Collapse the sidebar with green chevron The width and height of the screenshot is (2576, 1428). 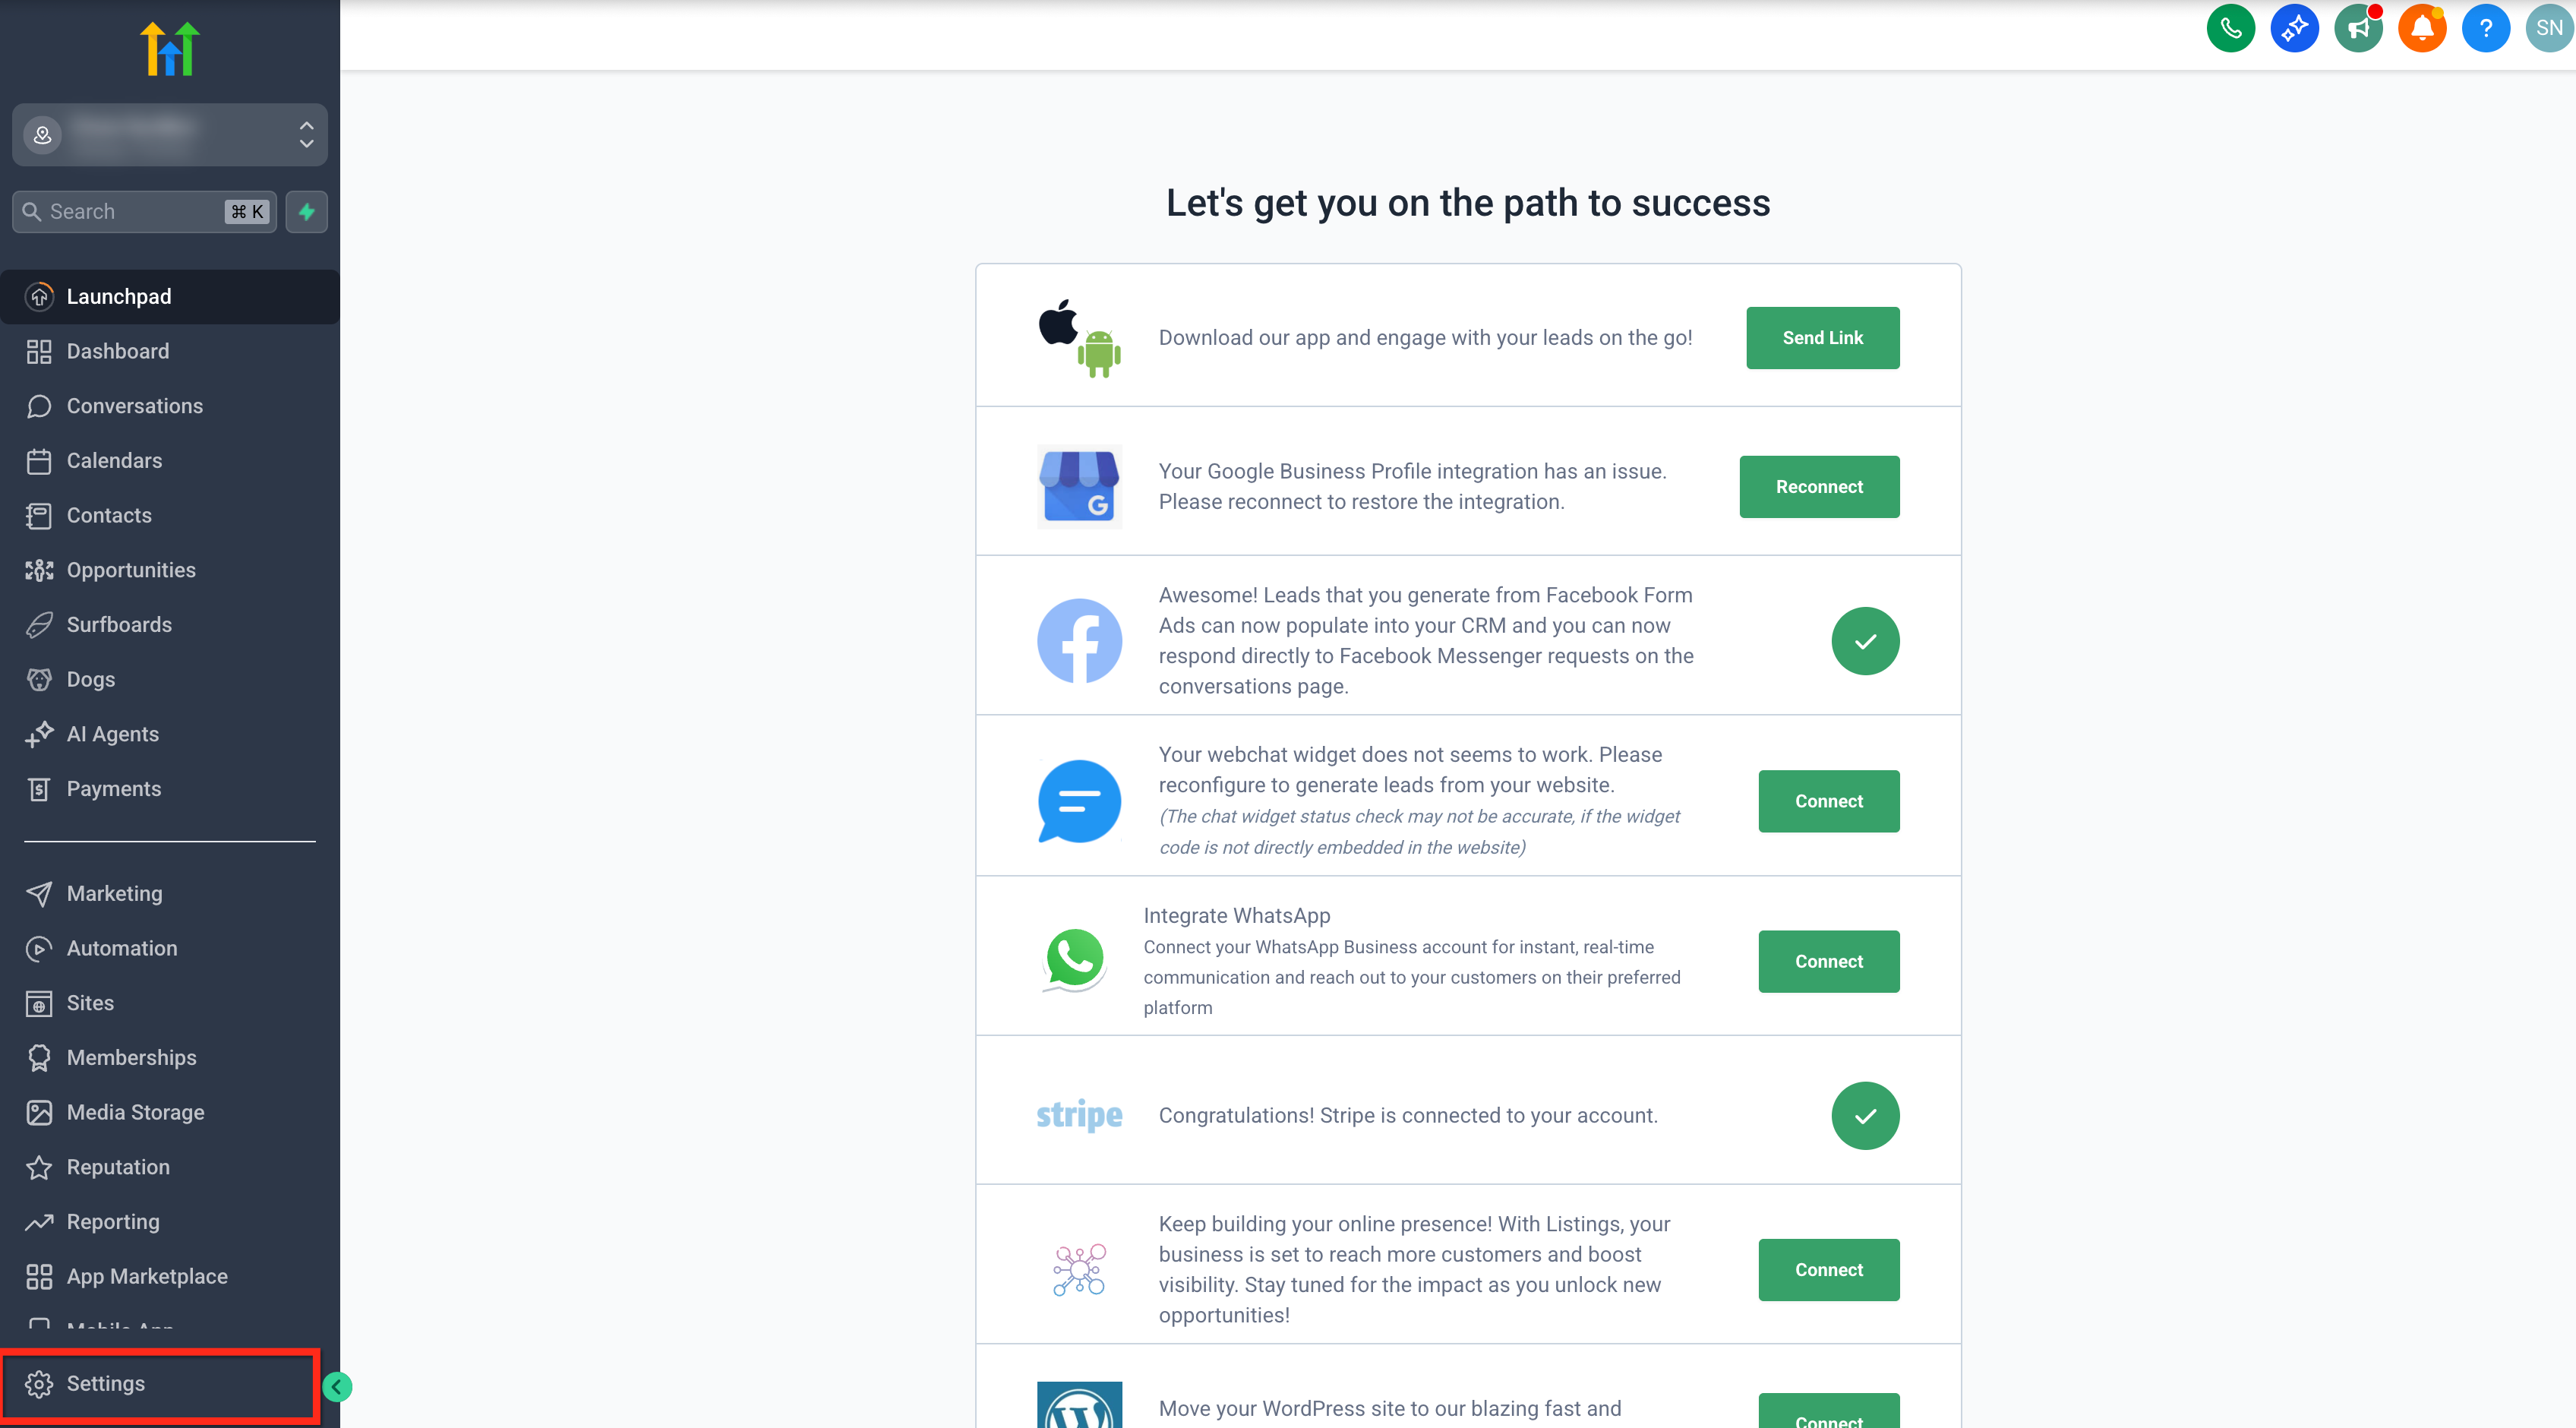tap(338, 1387)
